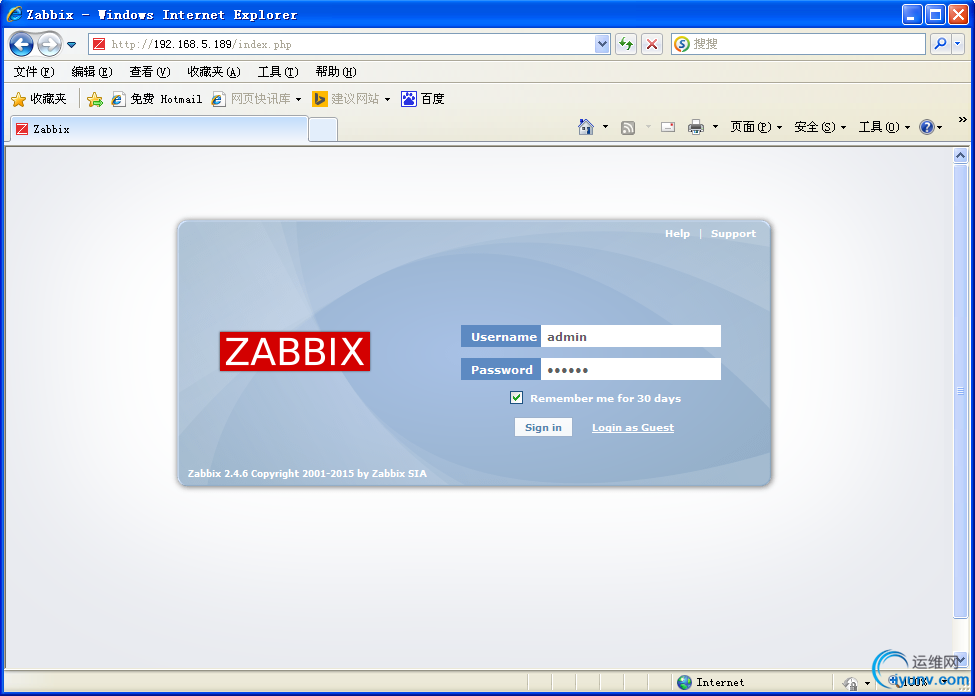
Task: Click the Home page icon
Action: 586,127
